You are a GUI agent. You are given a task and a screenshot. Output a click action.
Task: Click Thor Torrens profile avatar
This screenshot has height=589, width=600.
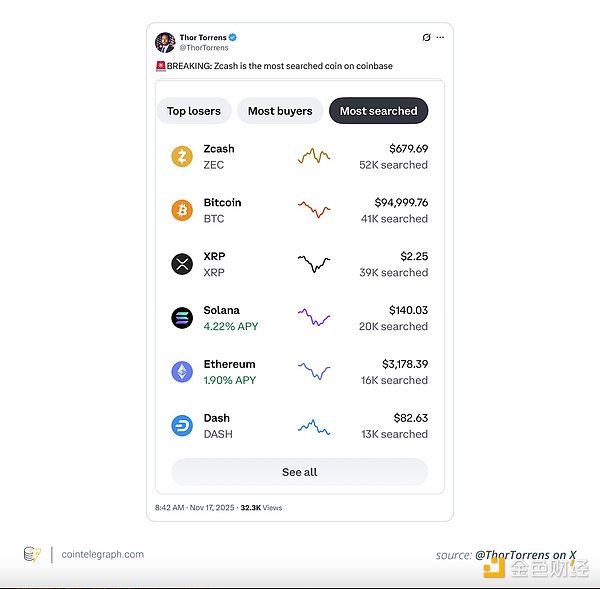[x=165, y=42]
